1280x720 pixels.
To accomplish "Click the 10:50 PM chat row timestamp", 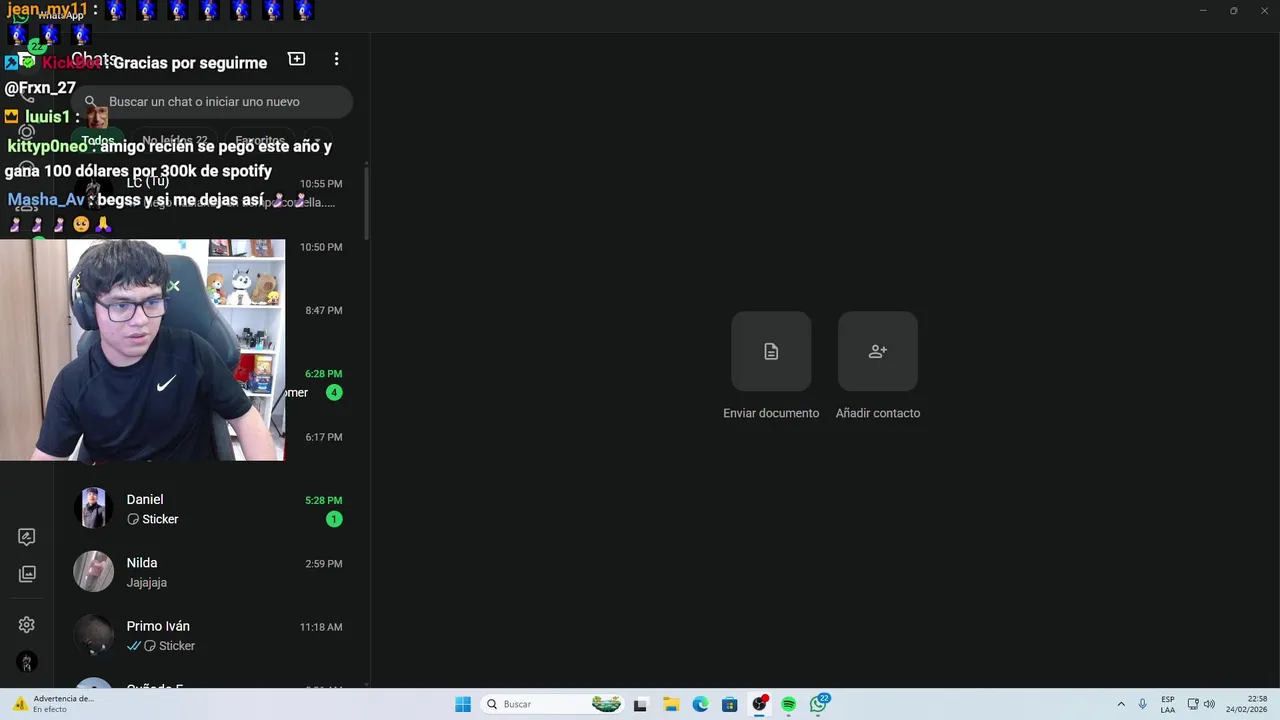I will 321,247.
